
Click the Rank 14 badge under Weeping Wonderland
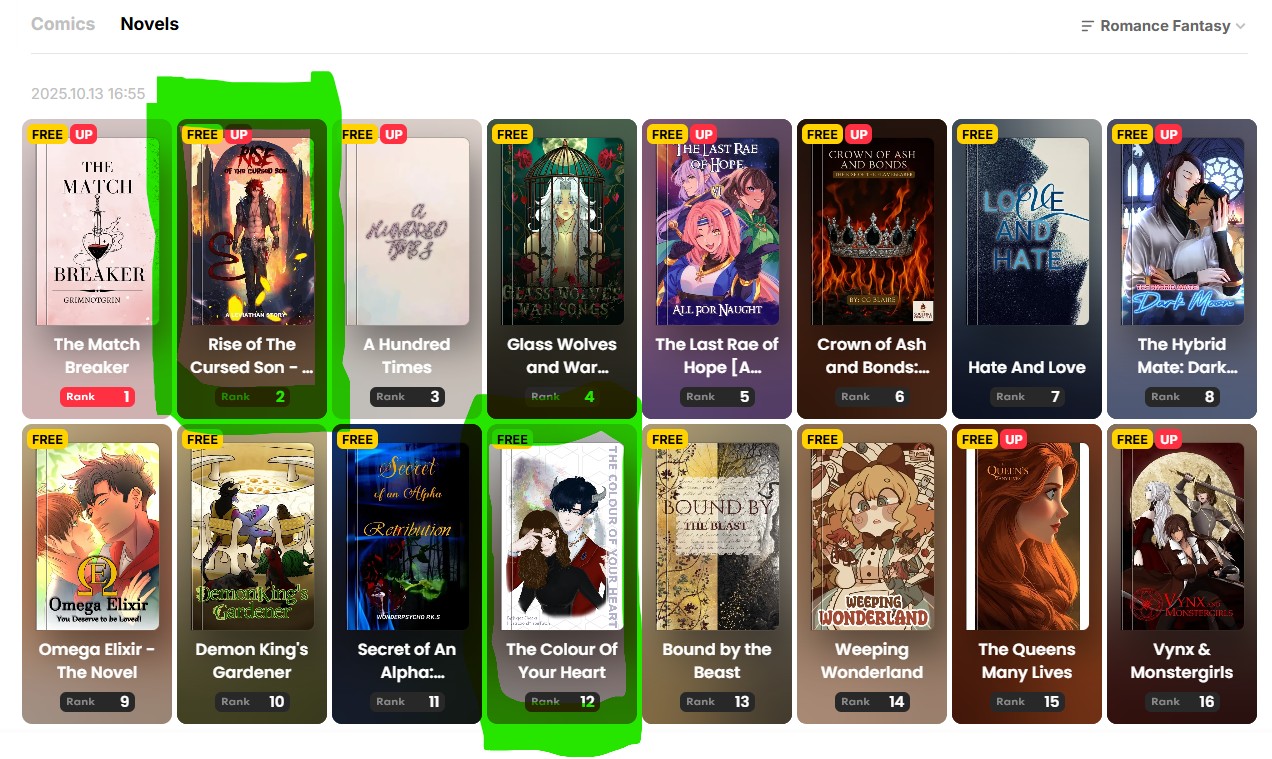(x=872, y=702)
